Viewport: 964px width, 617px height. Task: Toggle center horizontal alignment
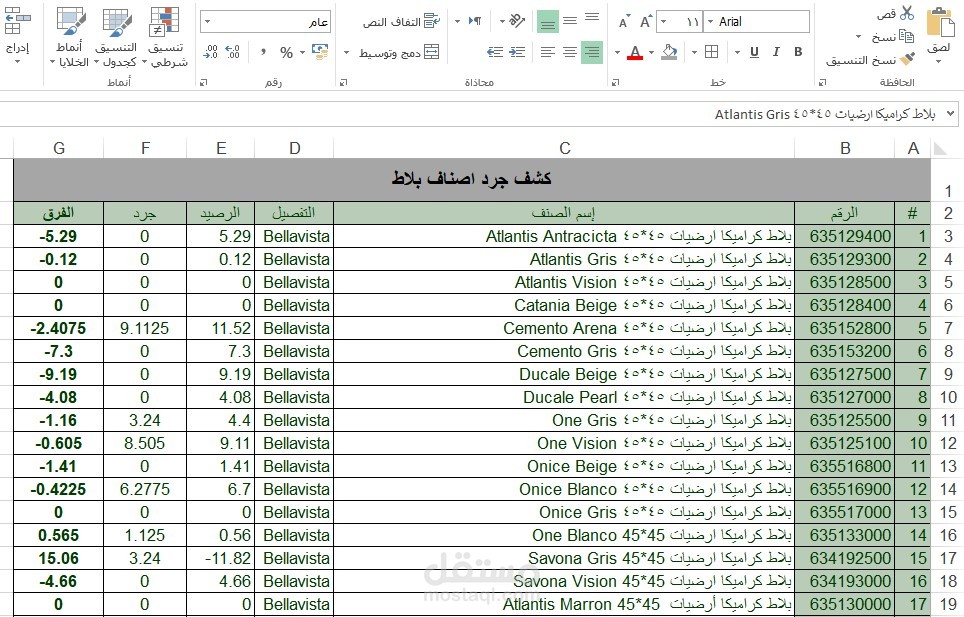[570, 52]
